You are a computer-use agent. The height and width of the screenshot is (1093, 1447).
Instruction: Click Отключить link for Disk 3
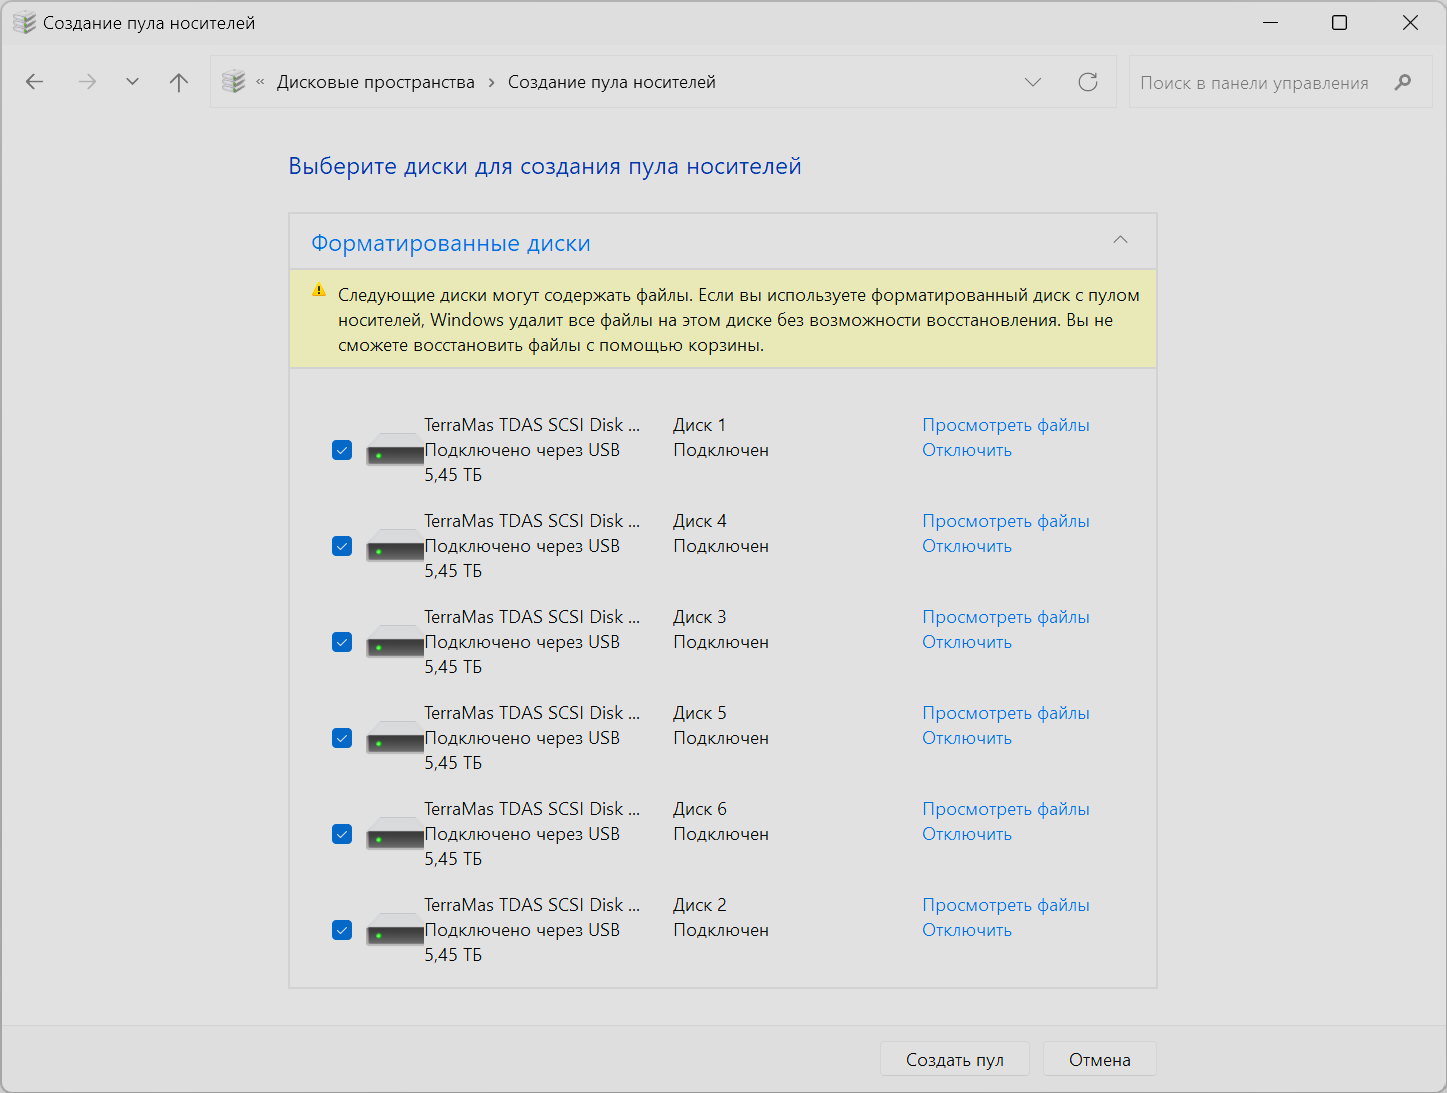(966, 642)
